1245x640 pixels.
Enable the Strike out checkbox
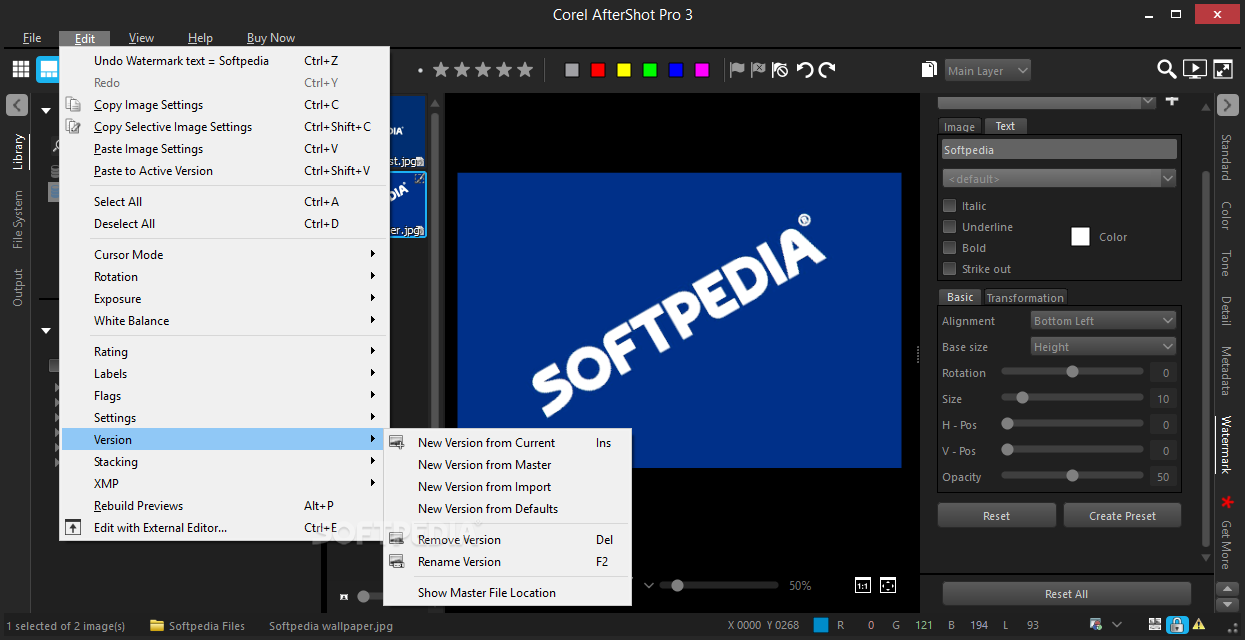coord(949,269)
